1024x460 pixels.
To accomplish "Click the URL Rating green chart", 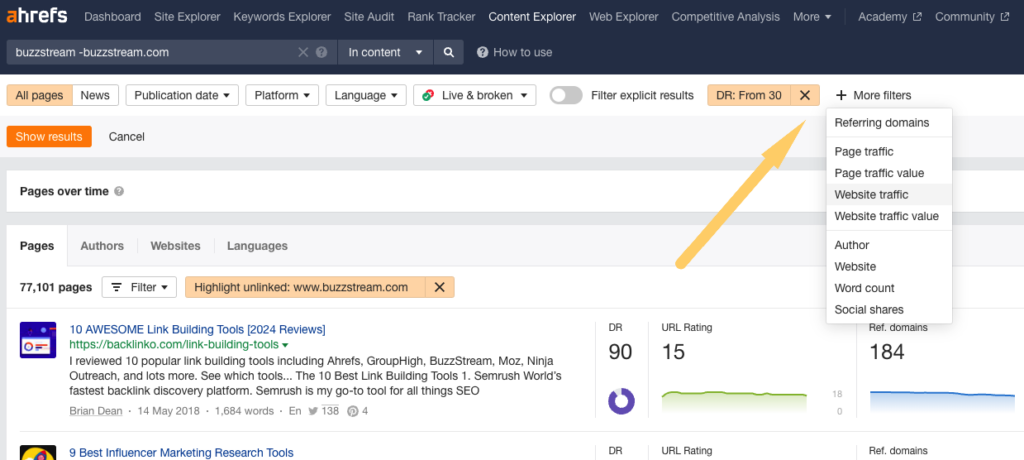I will point(734,401).
